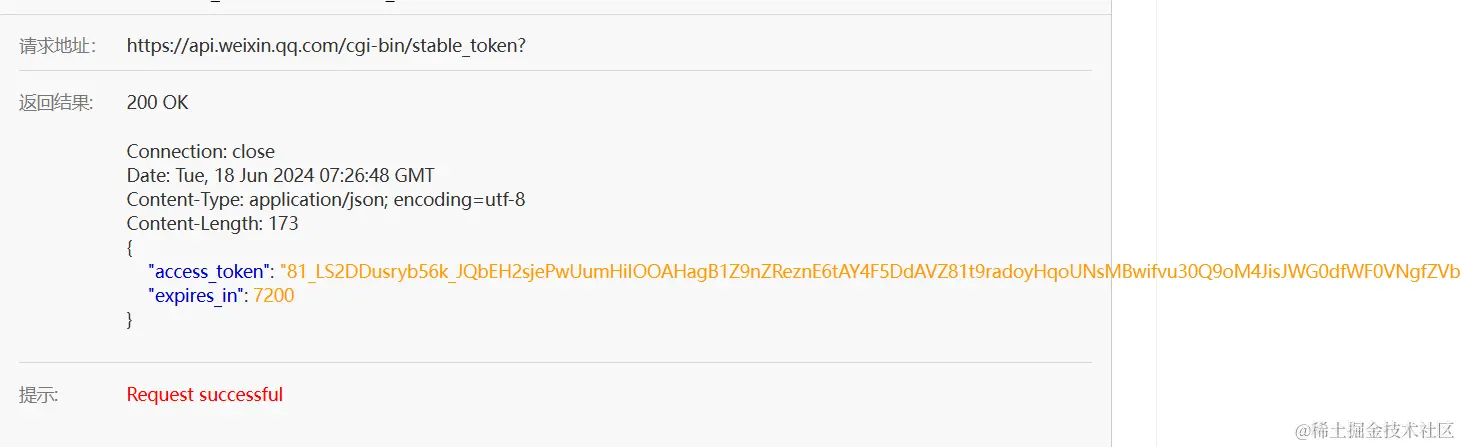Select the 7200 expires value

point(274,296)
